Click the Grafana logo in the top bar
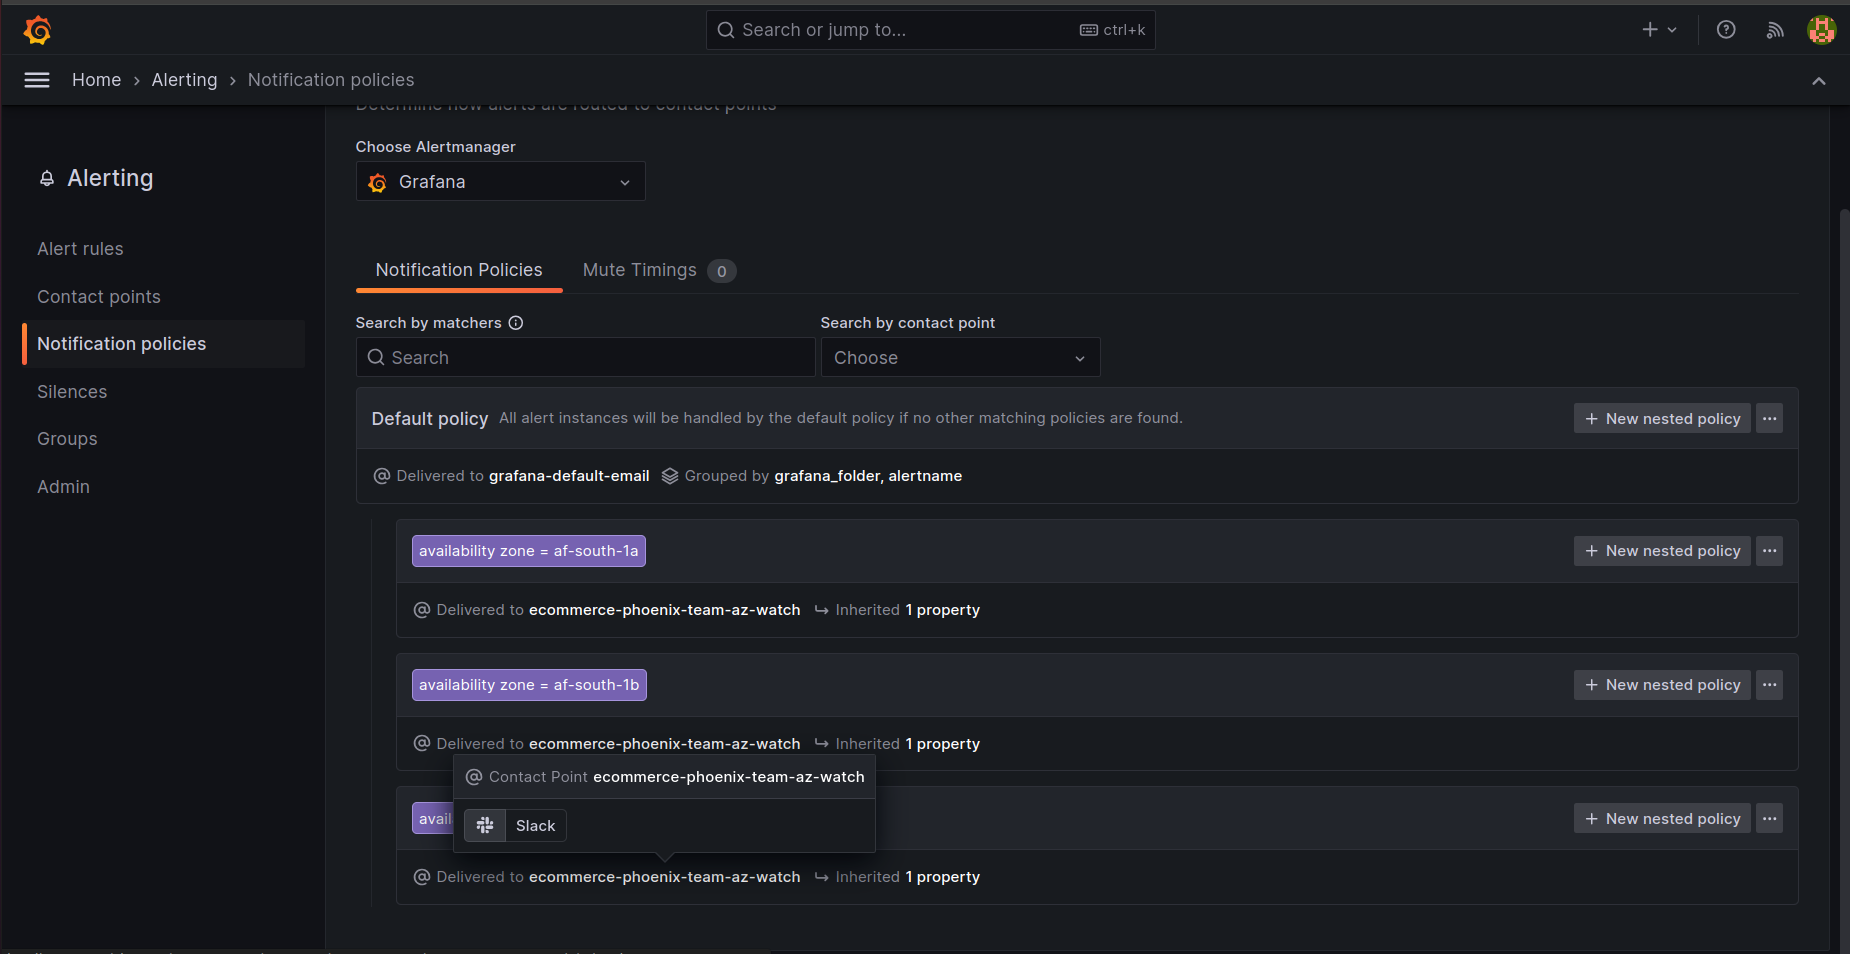Screen dimensions: 1850x954 click(36, 29)
